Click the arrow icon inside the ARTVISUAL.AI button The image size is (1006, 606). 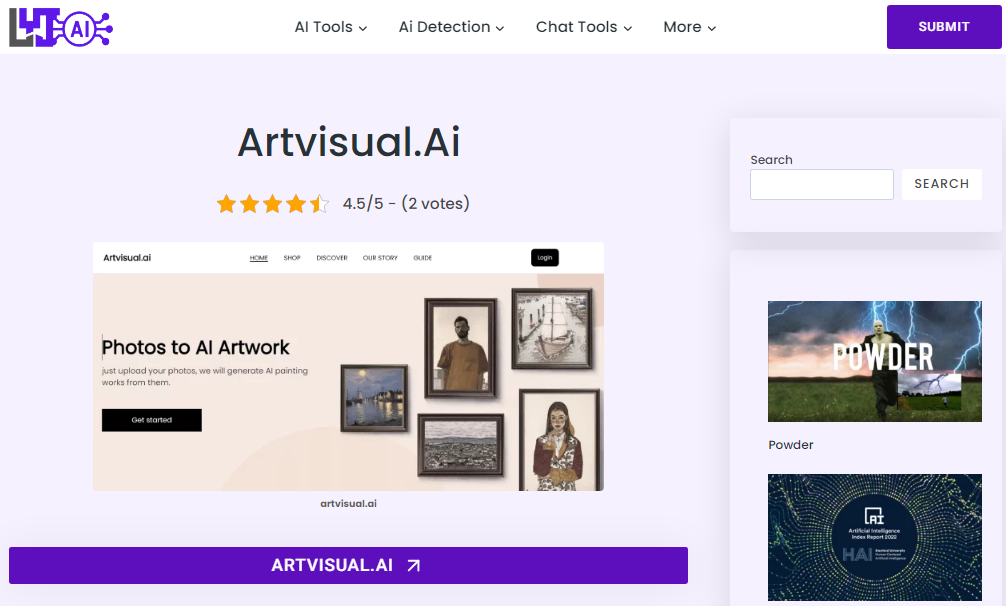pyautogui.click(x=411, y=565)
